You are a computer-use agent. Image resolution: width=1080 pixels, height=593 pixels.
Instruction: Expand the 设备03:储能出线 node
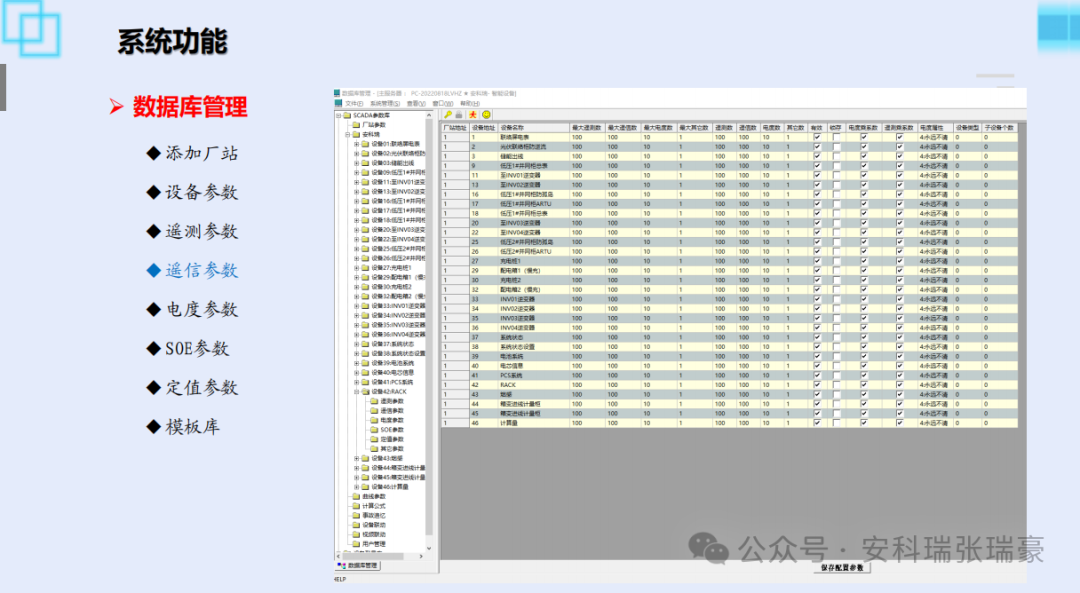point(357,163)
